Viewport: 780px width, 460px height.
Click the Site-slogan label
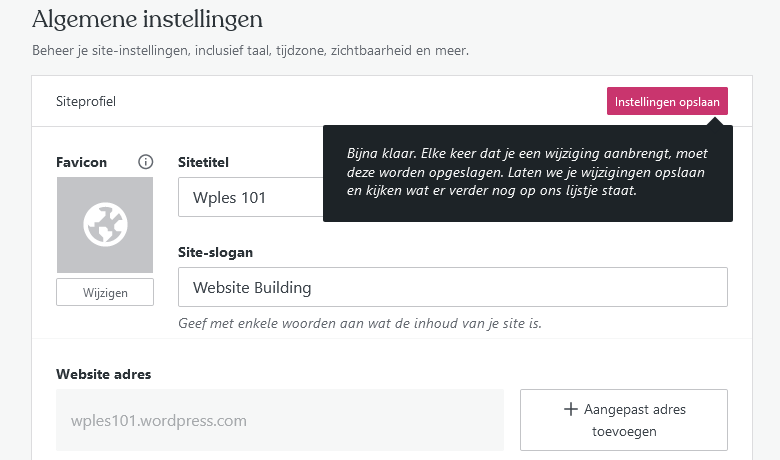click(215, 252)
